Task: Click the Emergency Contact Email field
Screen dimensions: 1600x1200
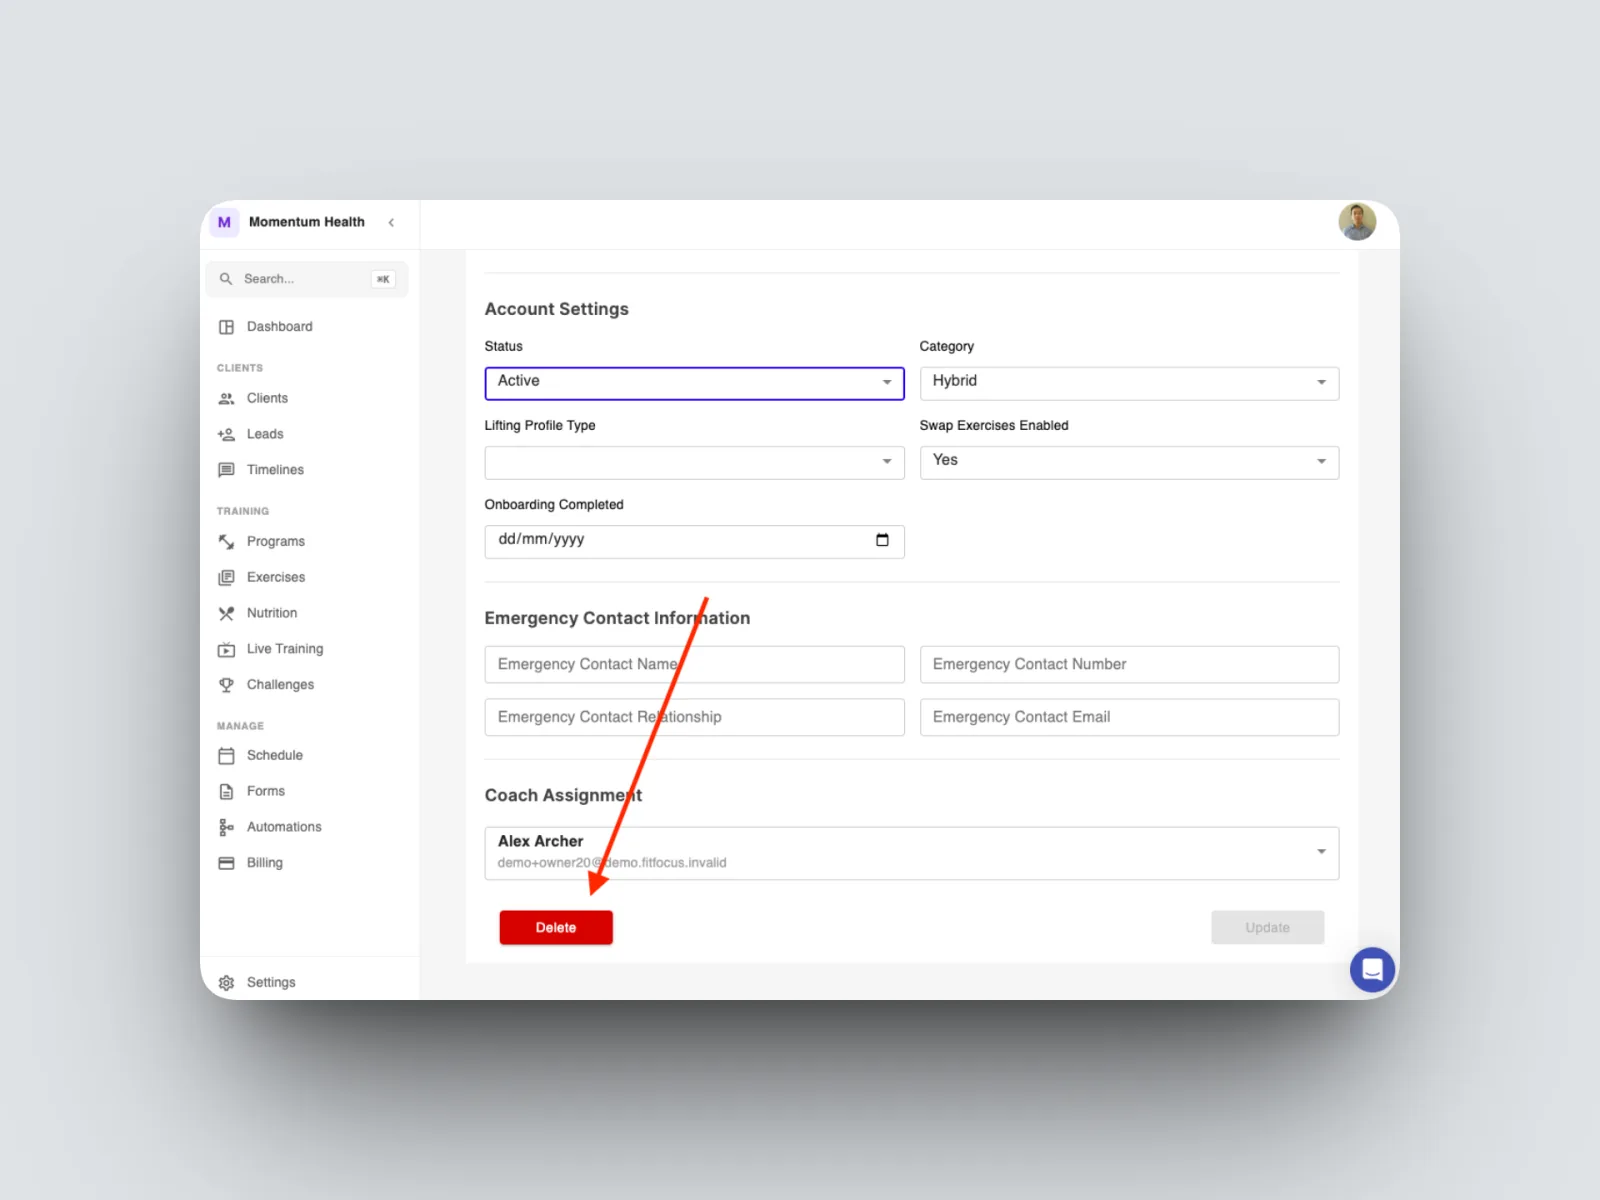Action: 1129,717
